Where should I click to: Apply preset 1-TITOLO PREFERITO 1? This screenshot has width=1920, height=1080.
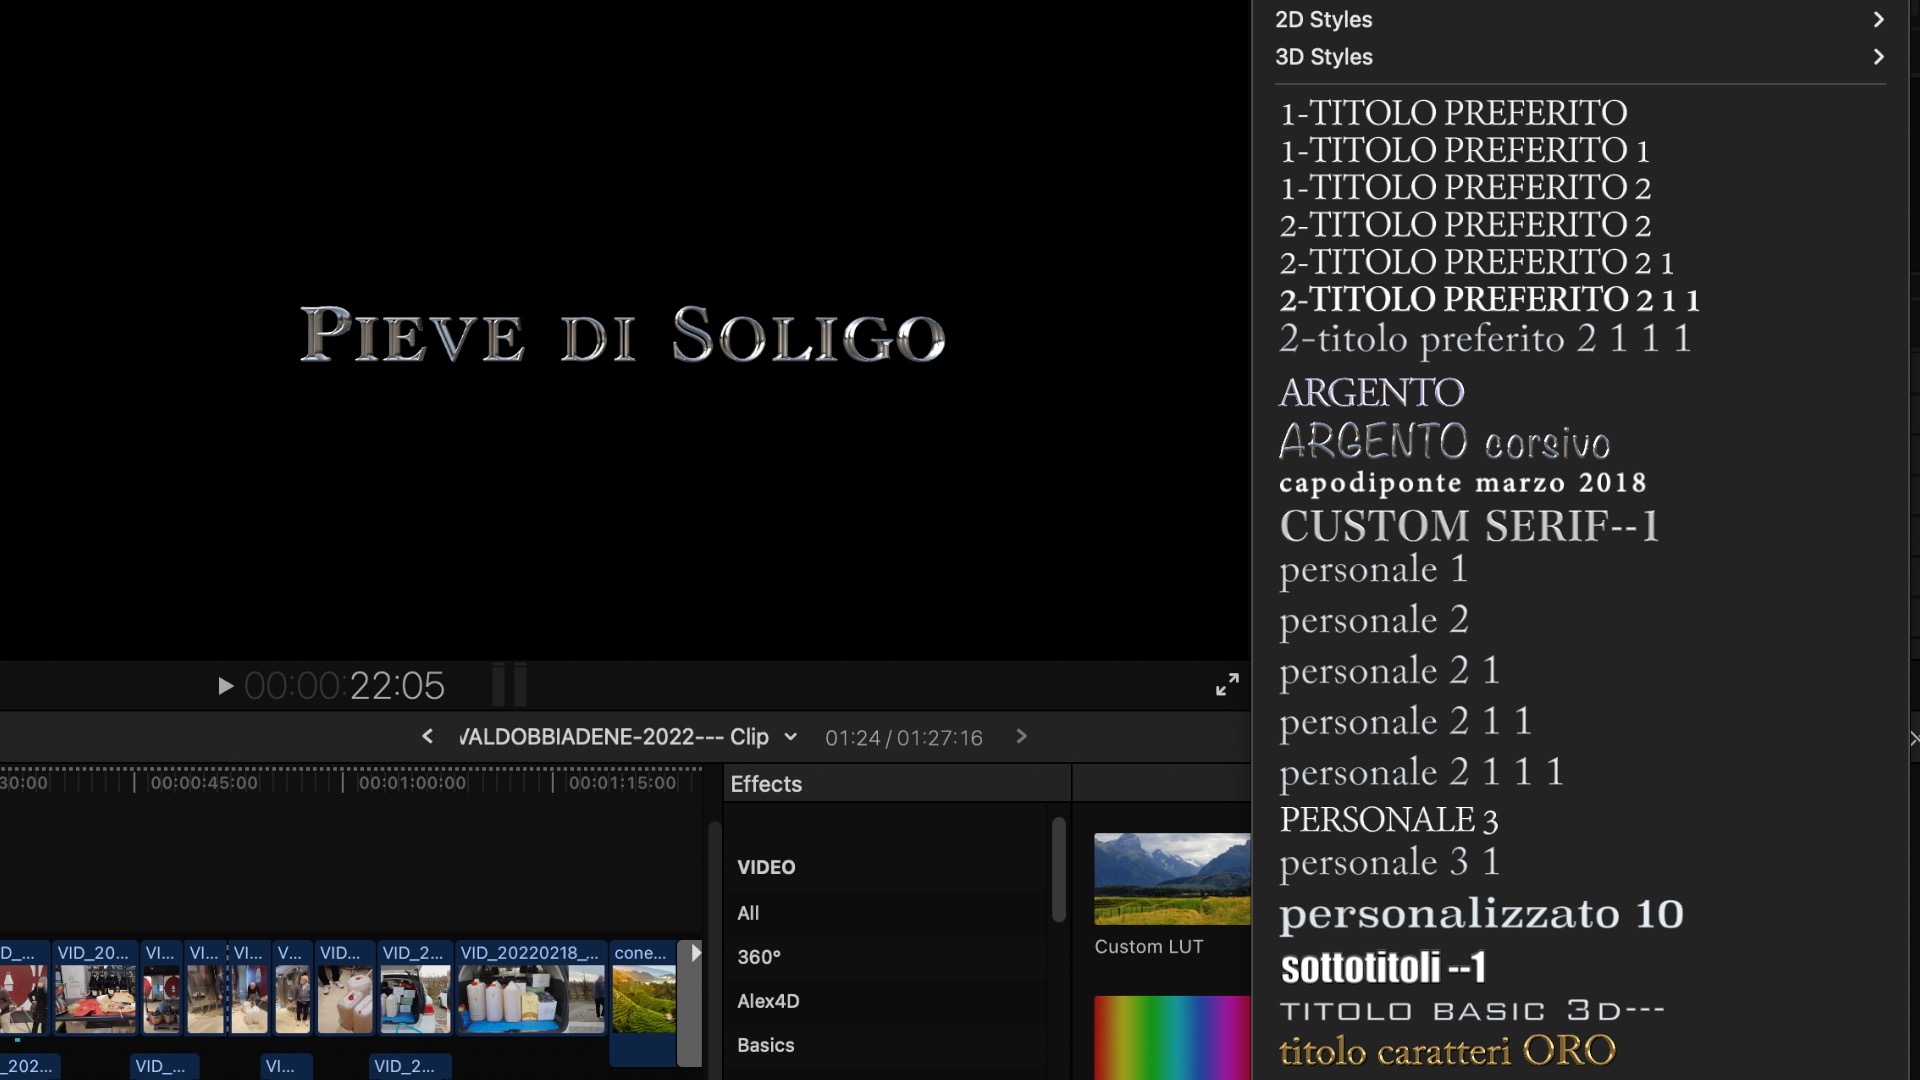pos(1465,150)
